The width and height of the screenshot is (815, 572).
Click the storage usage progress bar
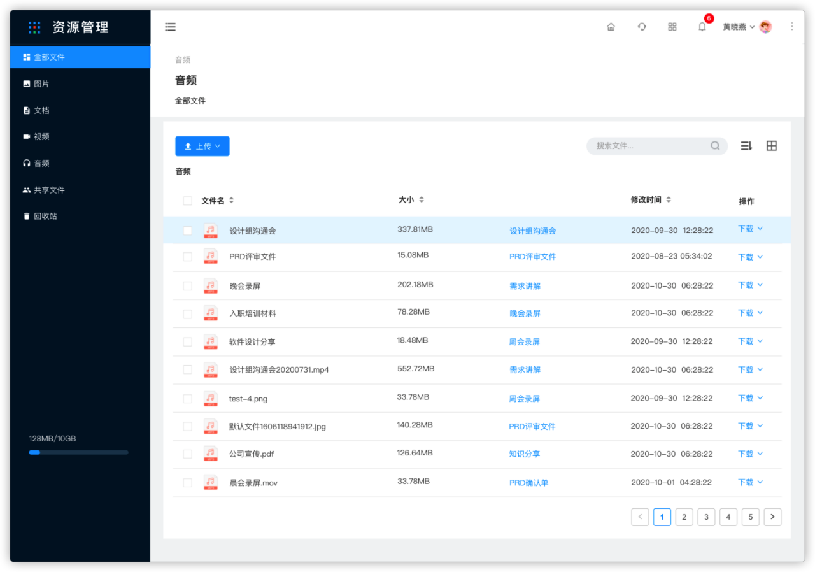(78, 452)
